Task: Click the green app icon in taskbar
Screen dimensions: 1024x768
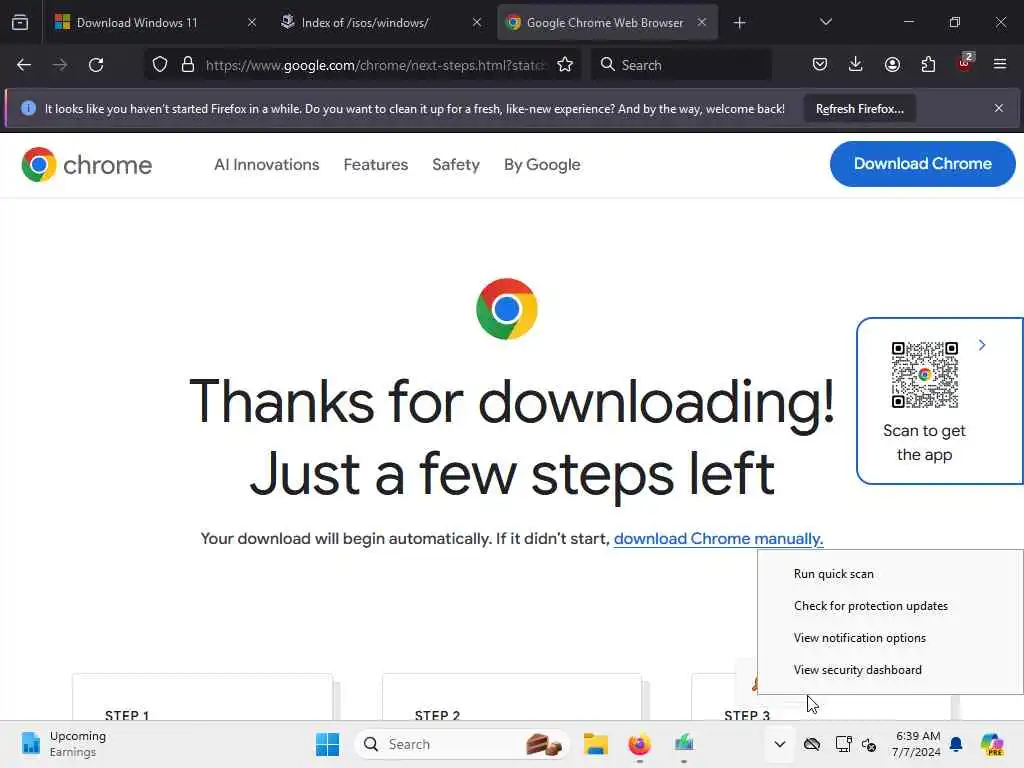Action: click(x=683, y=744)
